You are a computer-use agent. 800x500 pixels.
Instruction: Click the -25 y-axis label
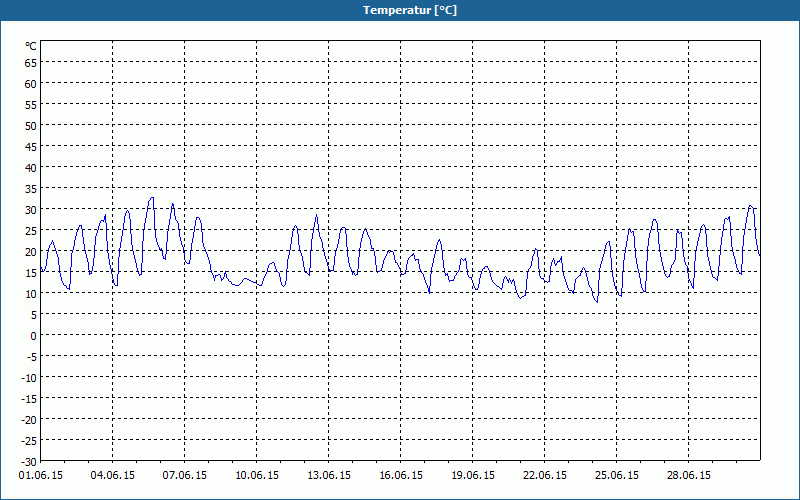(29, 441)
